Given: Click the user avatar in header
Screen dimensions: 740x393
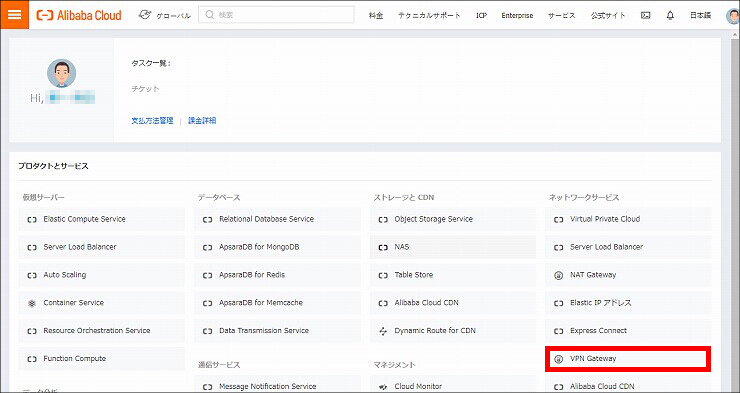Looking at the screenshot, I should (x=733, y=15).
